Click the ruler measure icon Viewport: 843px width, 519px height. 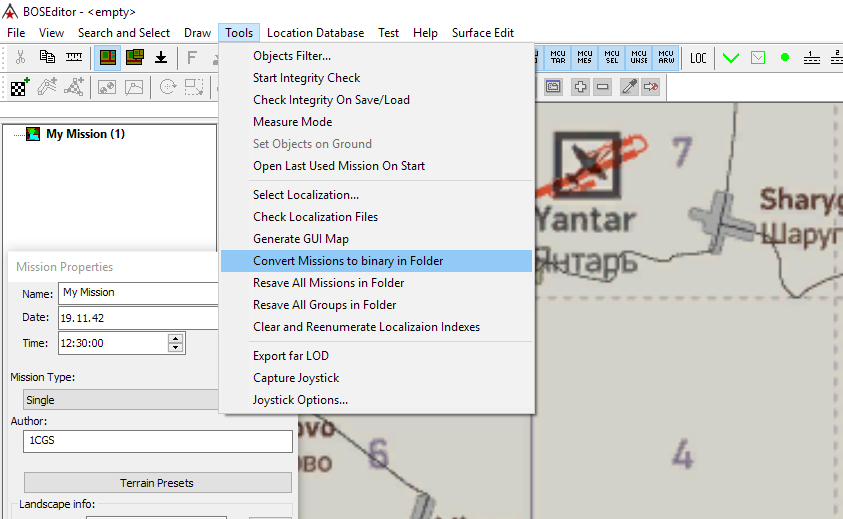tap(74, 57)
